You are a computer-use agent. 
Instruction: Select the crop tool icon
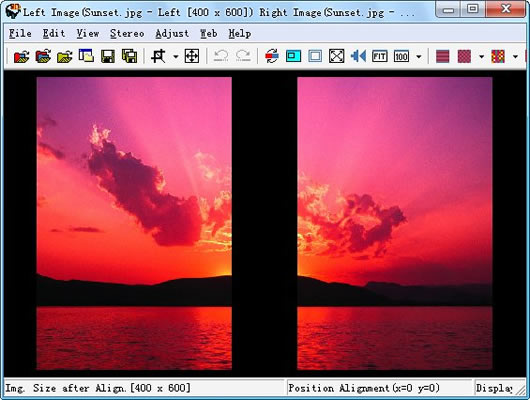[x=158, y=56]
